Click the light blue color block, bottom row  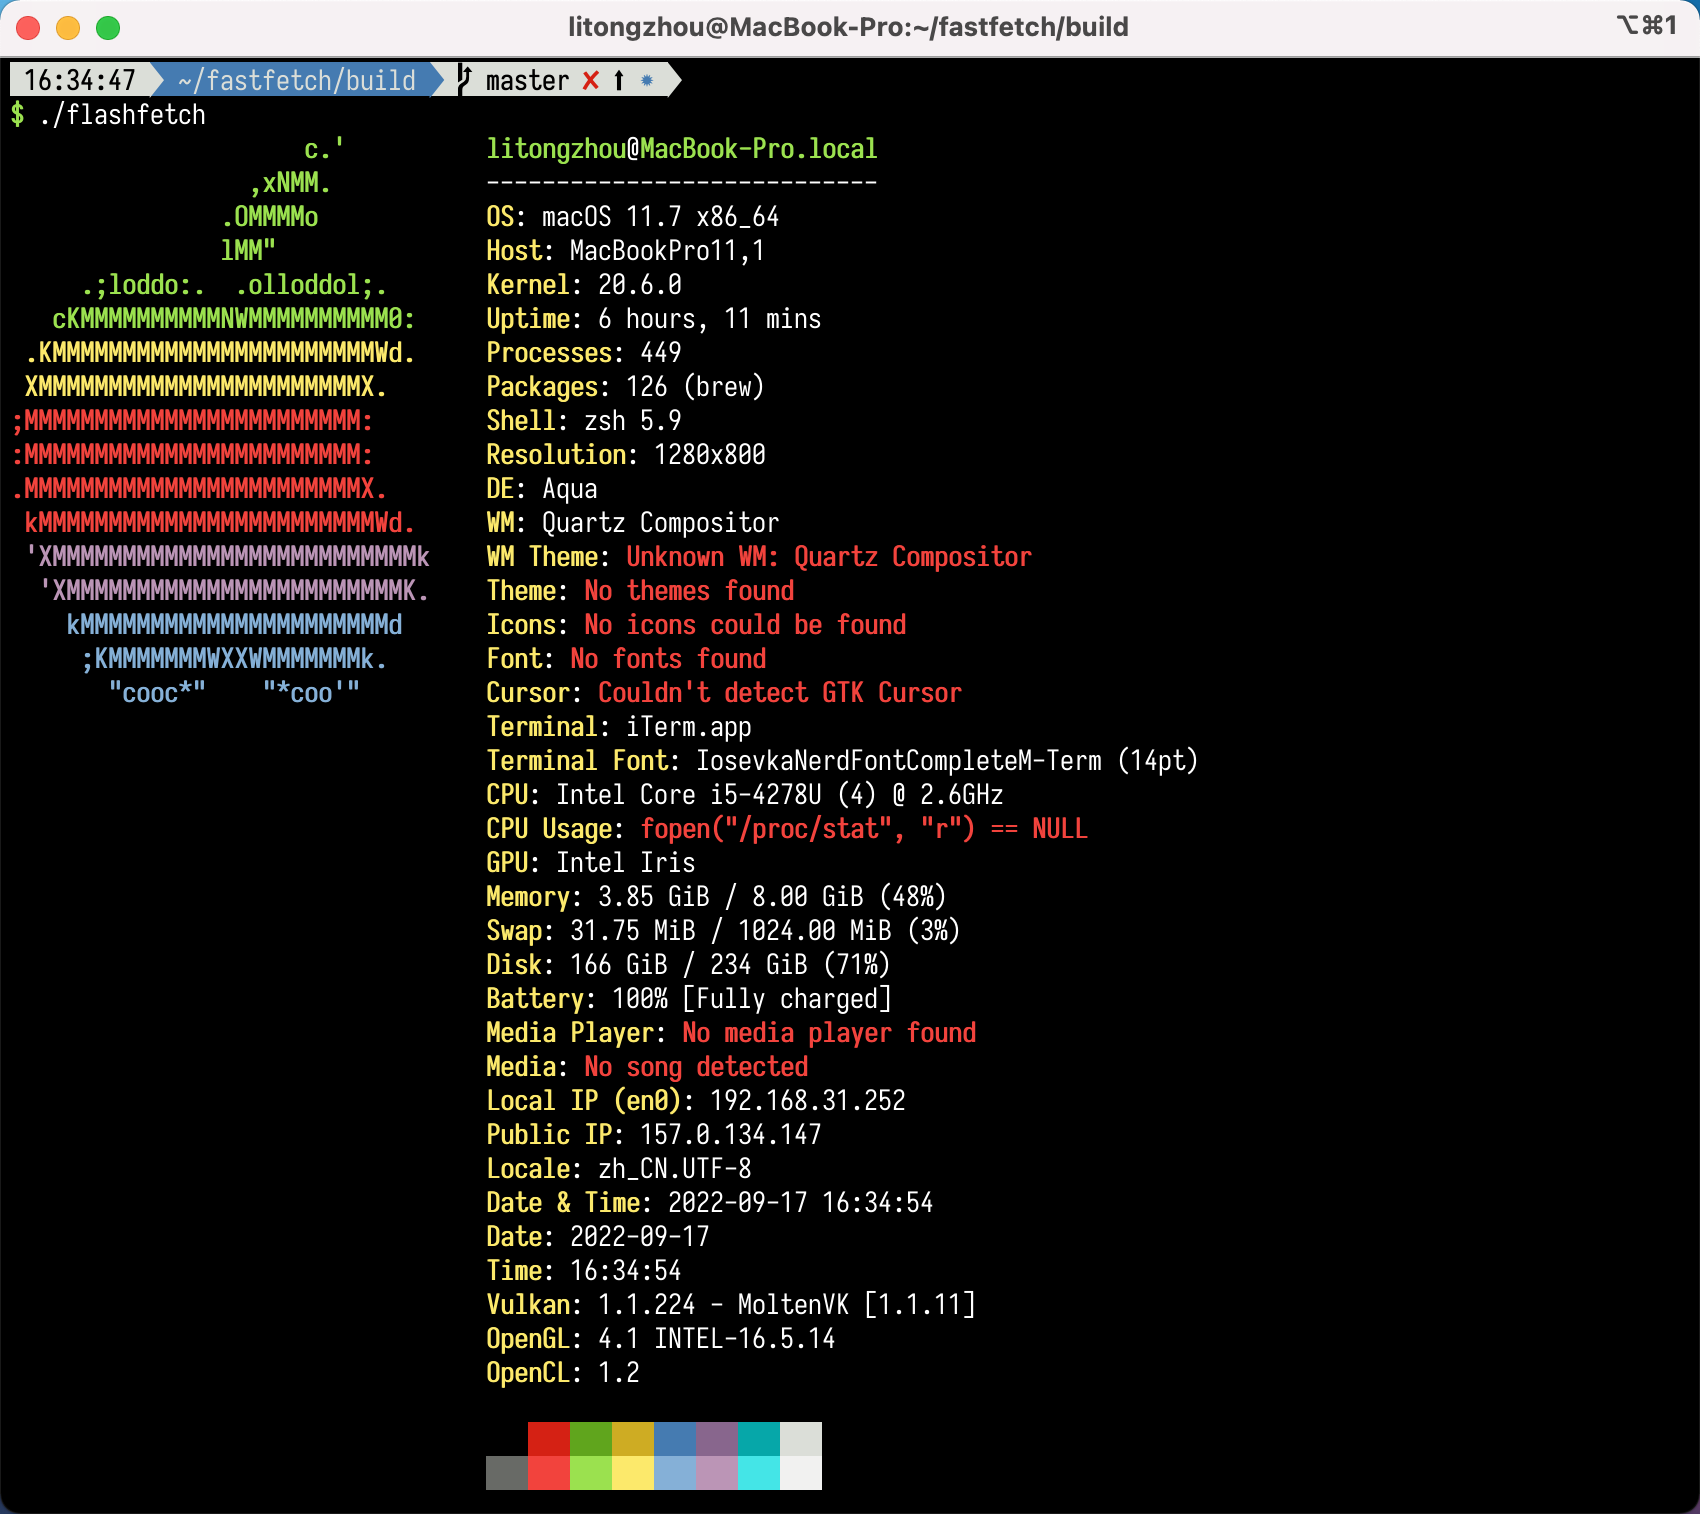[675, 1473]
